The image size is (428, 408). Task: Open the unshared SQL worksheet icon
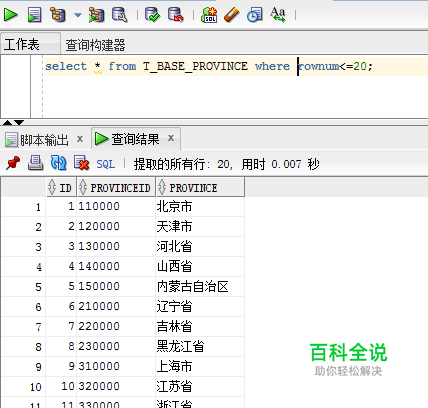209,15
